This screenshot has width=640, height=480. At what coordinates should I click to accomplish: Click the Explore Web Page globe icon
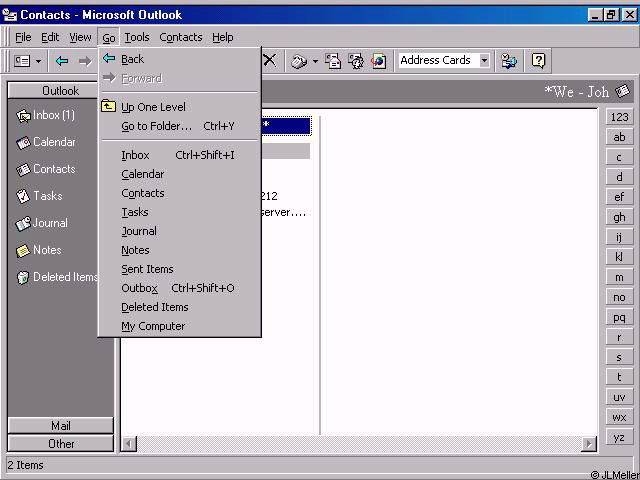click(x=378, y=61)
